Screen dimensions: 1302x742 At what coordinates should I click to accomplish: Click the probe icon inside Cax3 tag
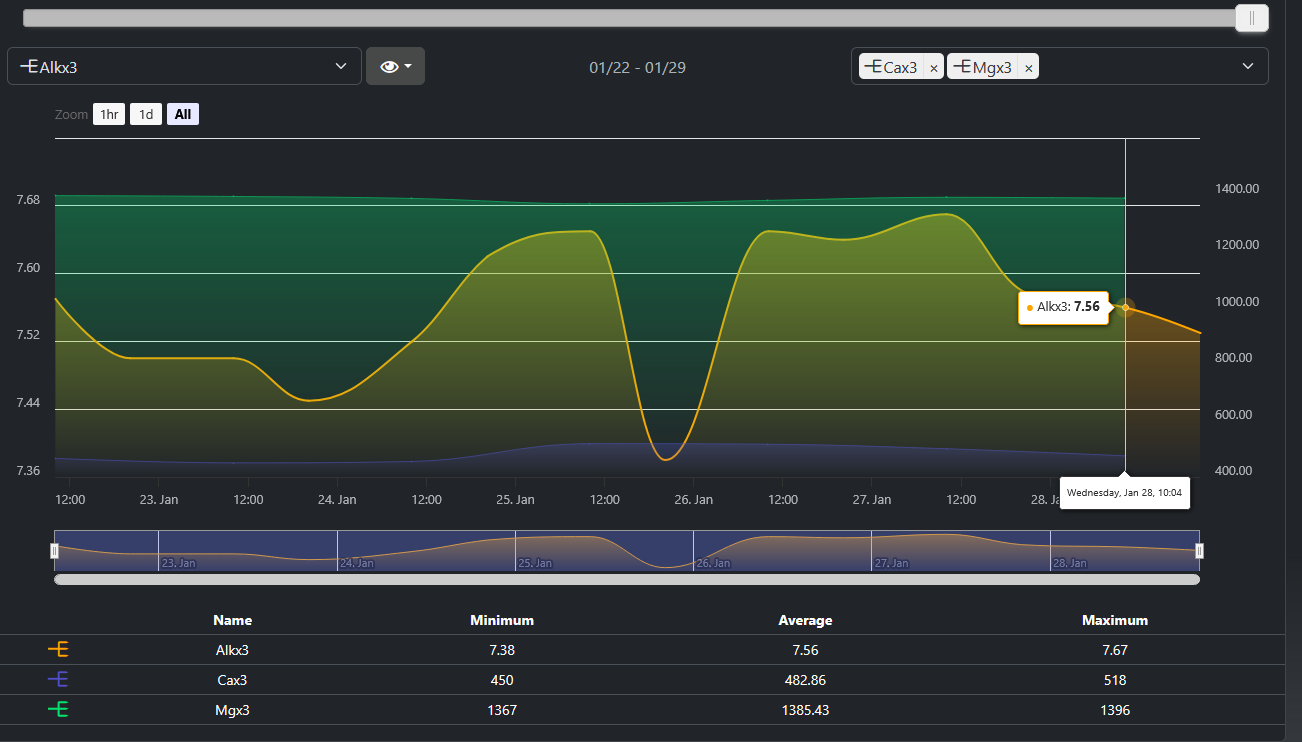[x=872, y=67]
